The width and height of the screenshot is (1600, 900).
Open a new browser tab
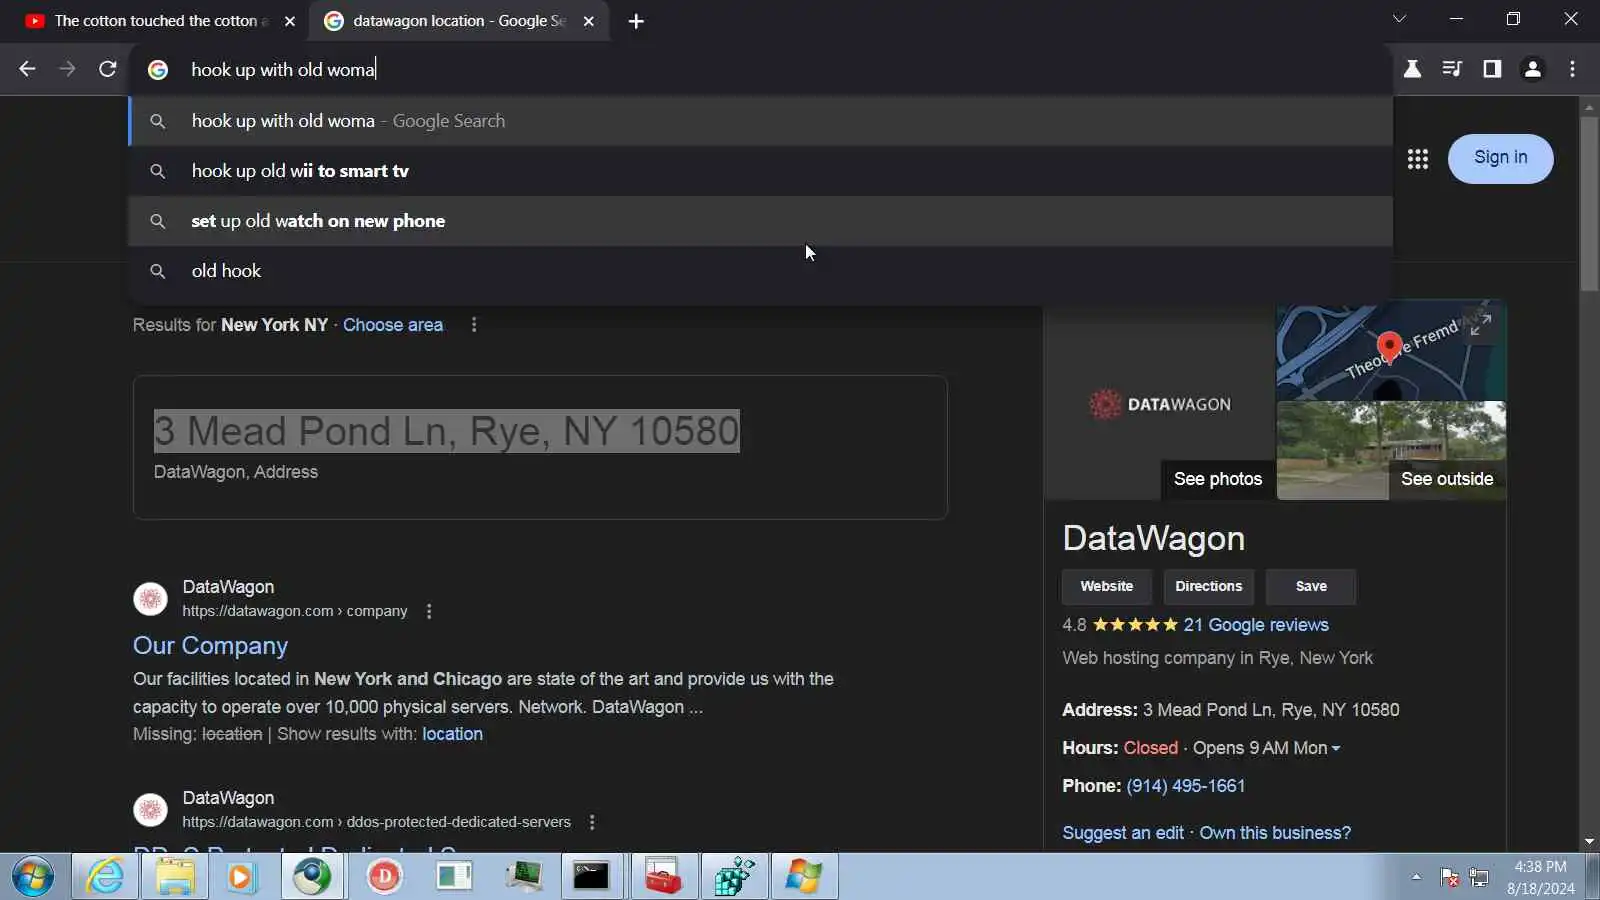636,21
